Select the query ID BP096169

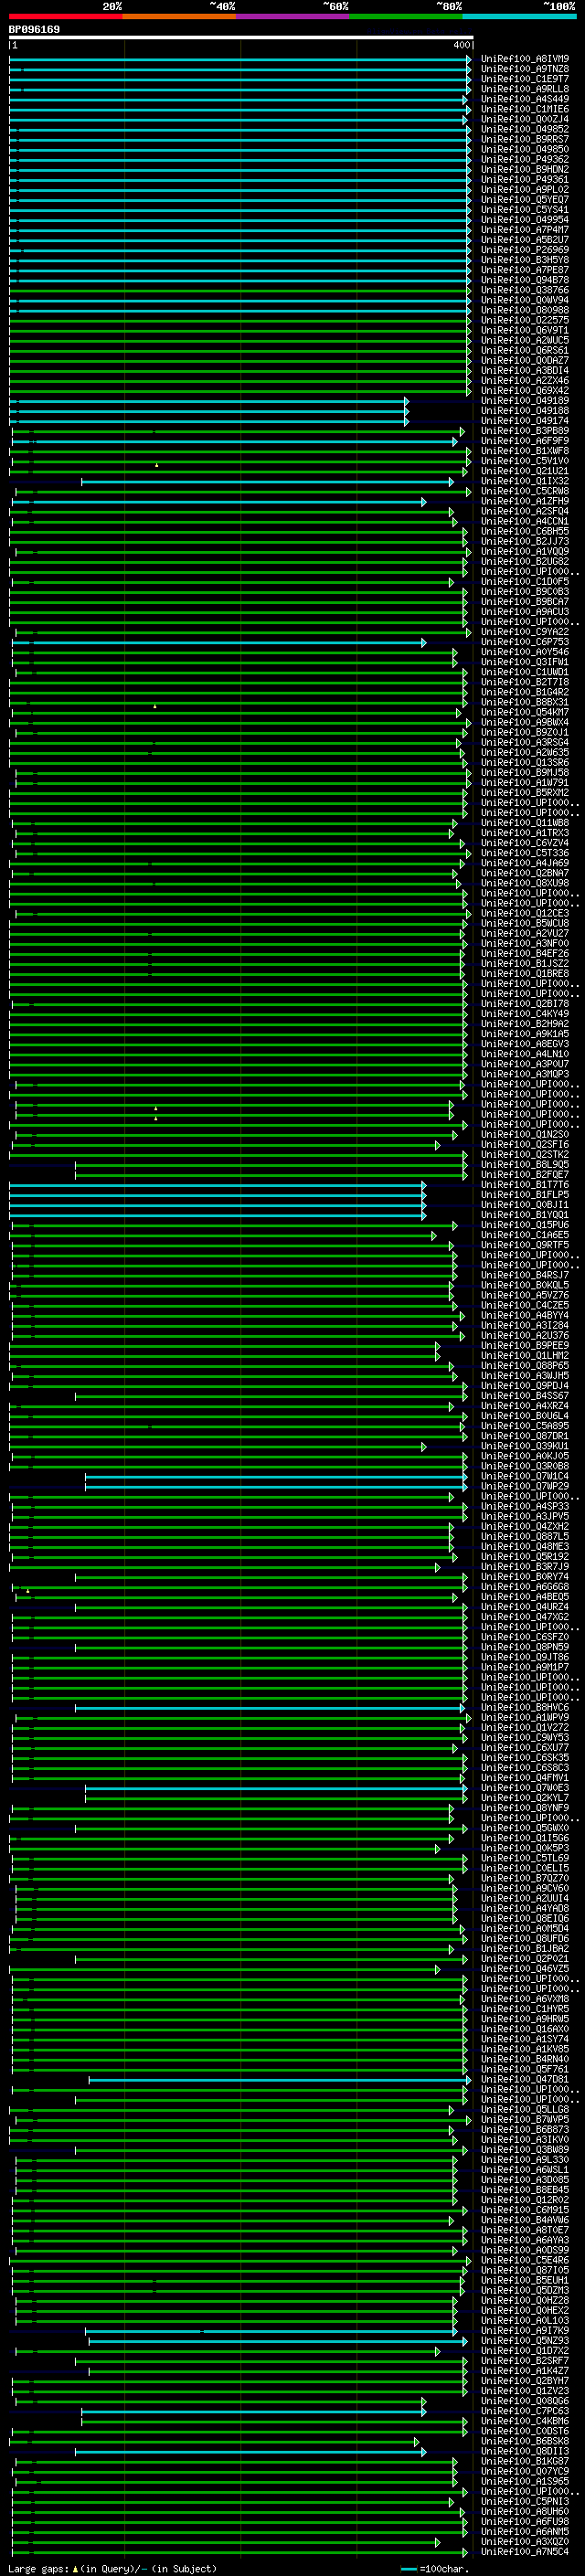coord(34,29)
